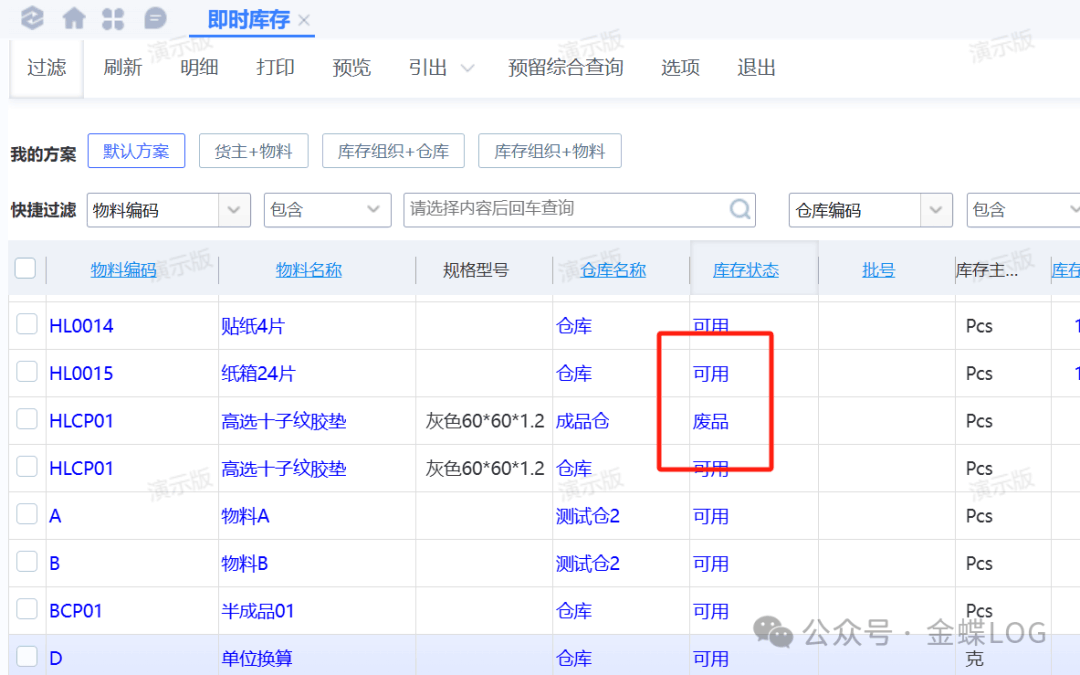Check the BCP01 row checkbox
This screenshot has width=1080, height=675.
27,610
